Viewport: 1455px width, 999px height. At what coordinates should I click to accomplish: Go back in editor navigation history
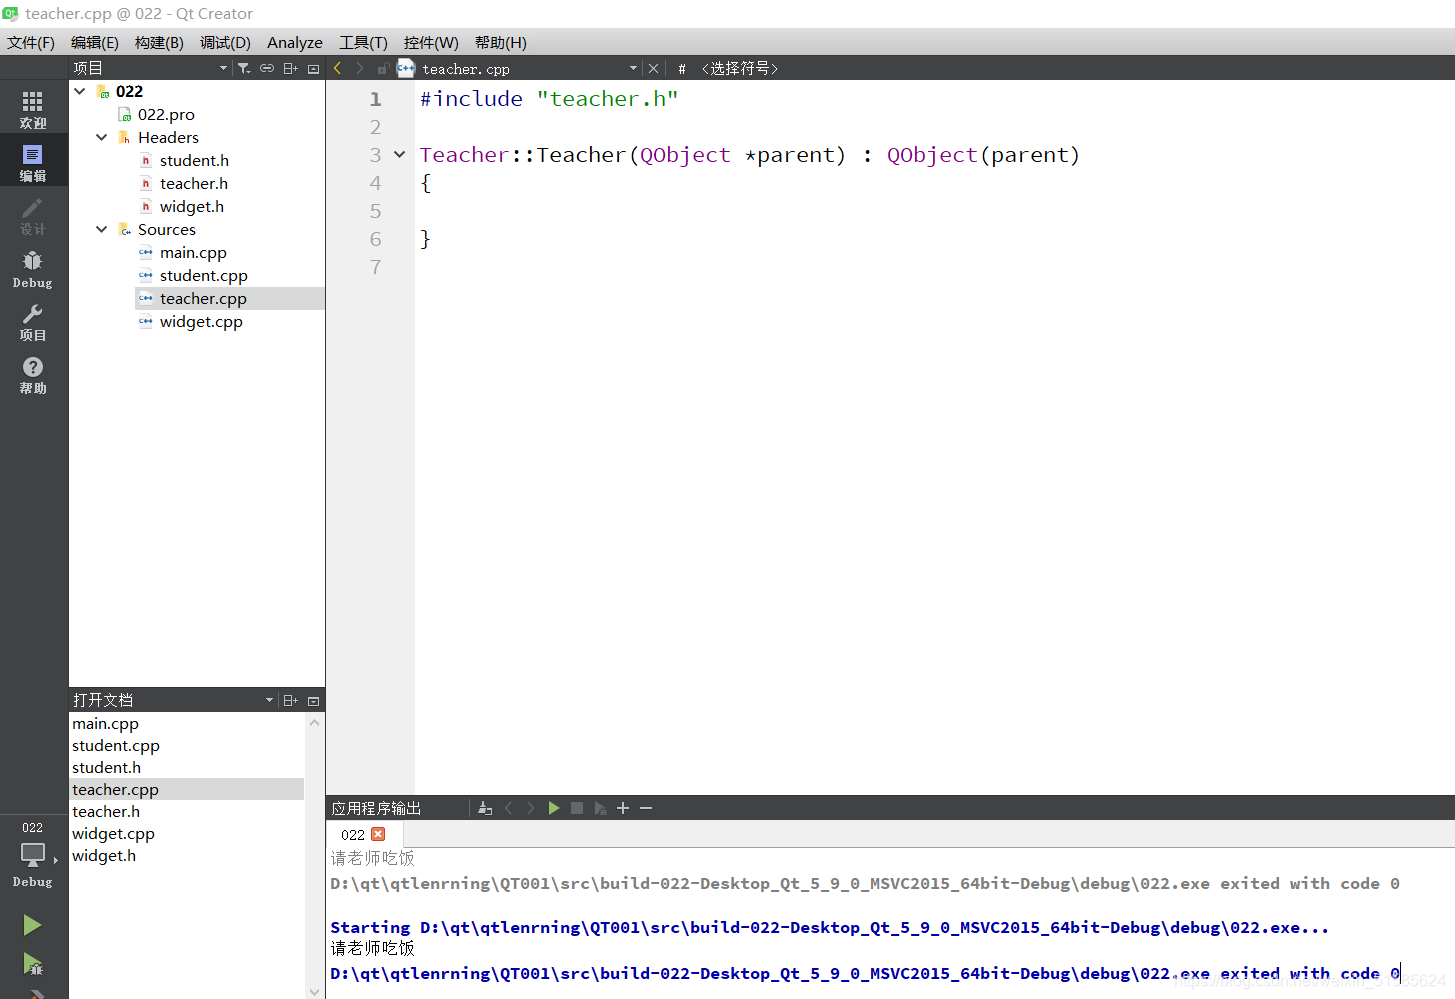(337, 68)
